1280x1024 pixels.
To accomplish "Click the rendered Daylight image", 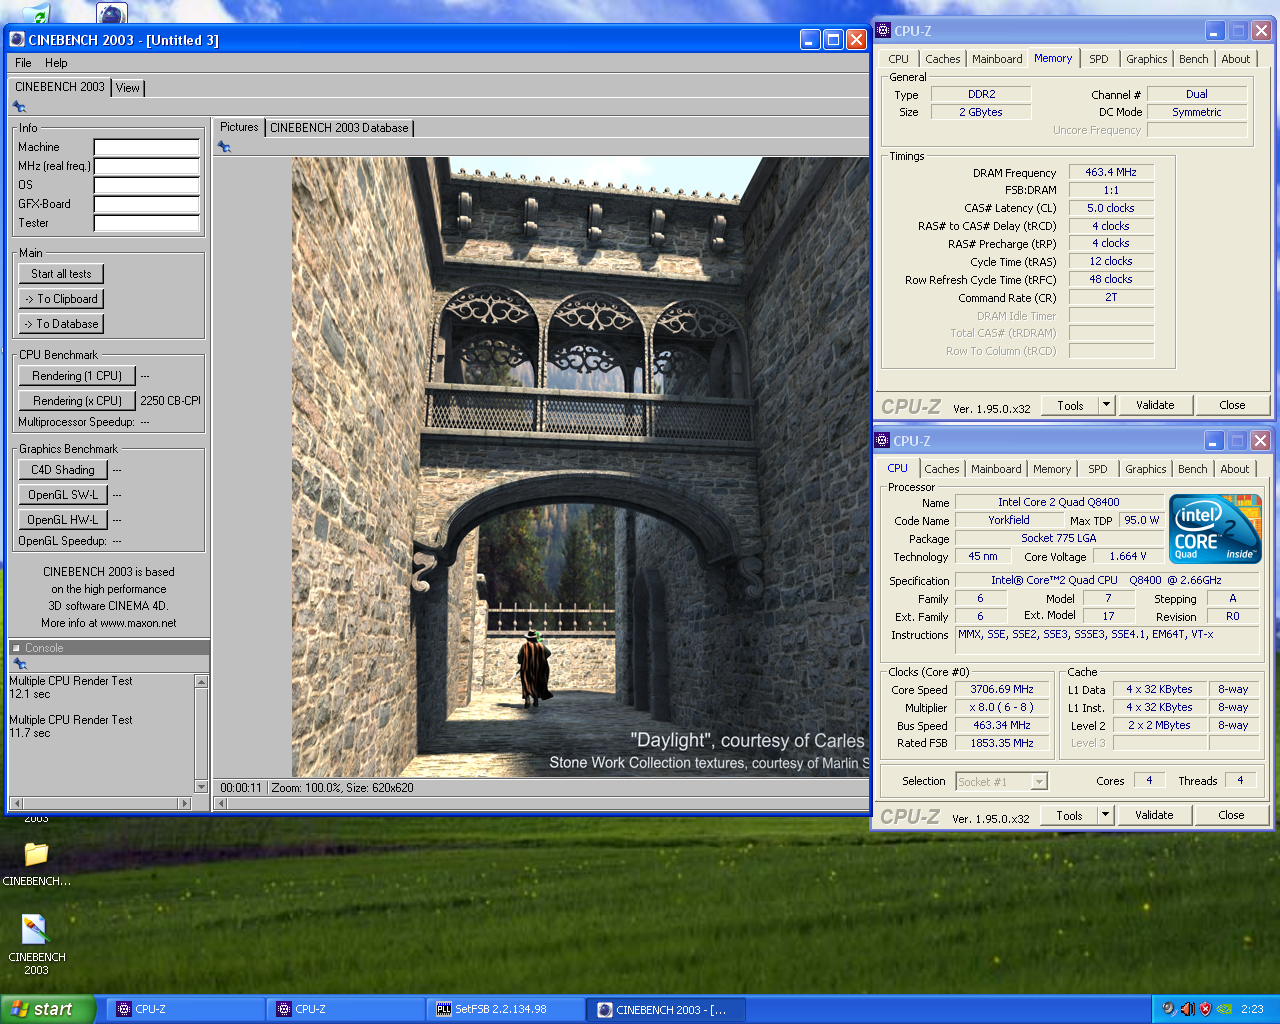I will click(x=580, y=466).
